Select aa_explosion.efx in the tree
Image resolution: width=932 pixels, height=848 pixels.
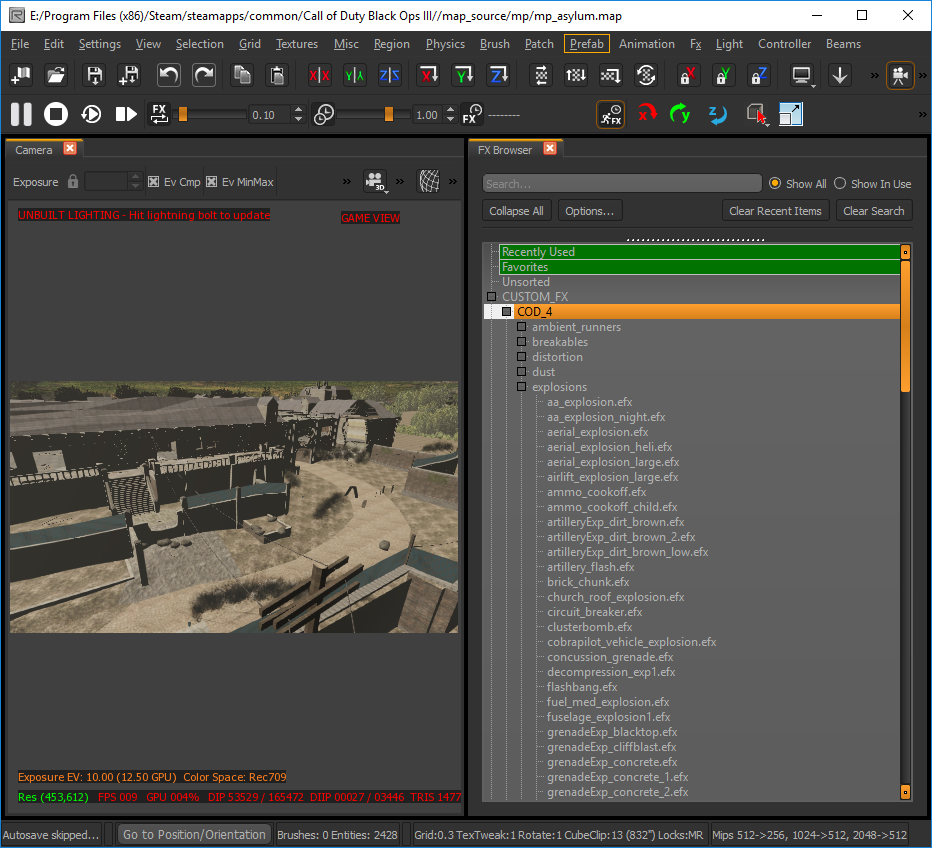point(589,402)
